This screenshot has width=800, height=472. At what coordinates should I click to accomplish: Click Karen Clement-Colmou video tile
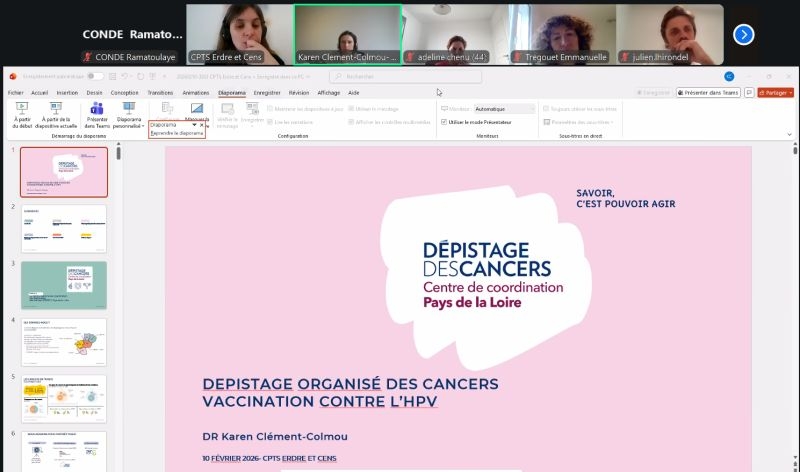pyautogui.click(x=347, y=35)
